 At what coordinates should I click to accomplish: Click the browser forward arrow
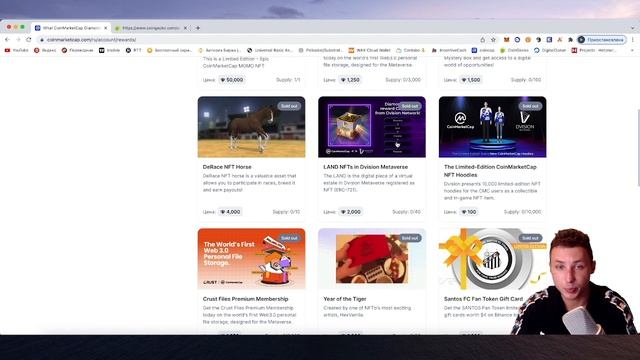(x=18, y=40)
